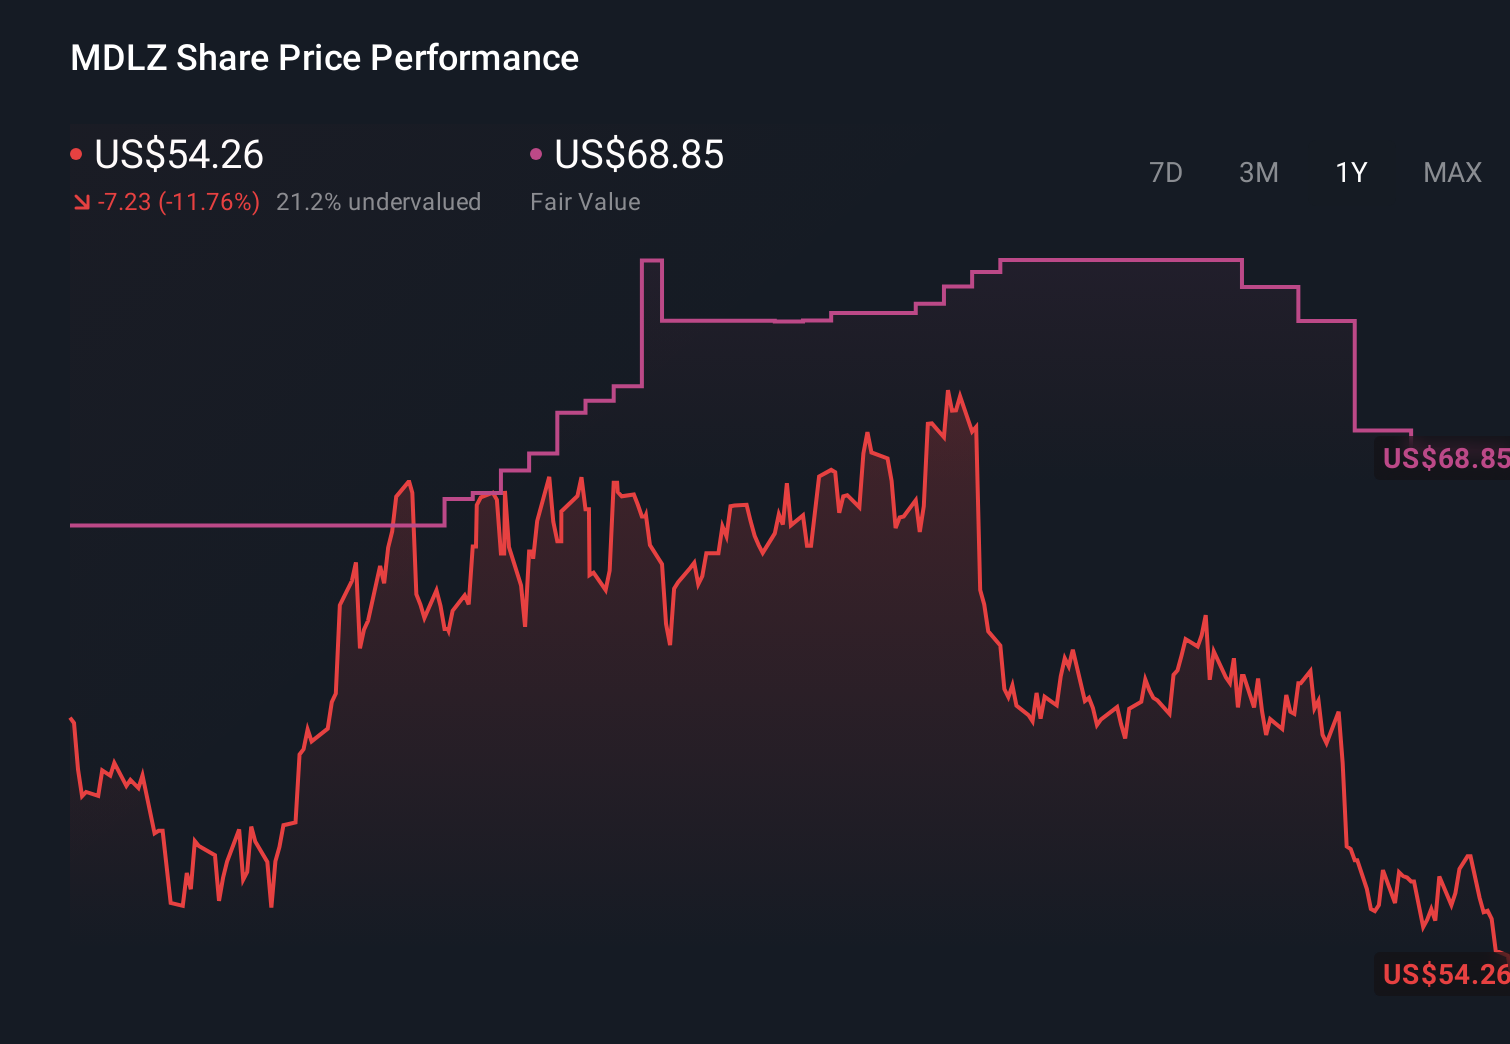Open the US$54.26 current price detail
1510x1044 pixels.
pyautogui.click(x=178, y=155)
